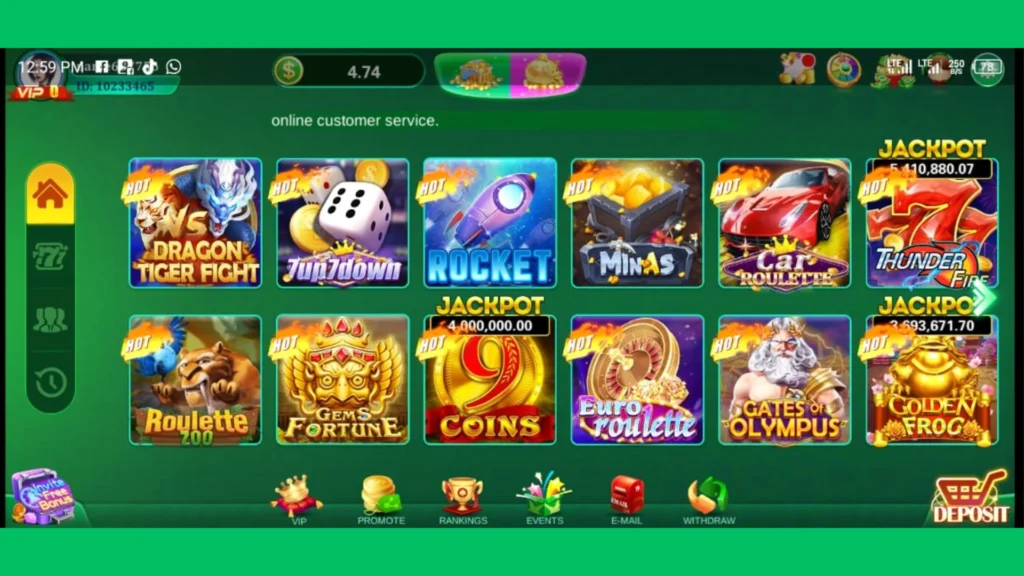This screenshot has width=1024, height=576.
Task: Tap the Withdraw icon
Action: 709,501
